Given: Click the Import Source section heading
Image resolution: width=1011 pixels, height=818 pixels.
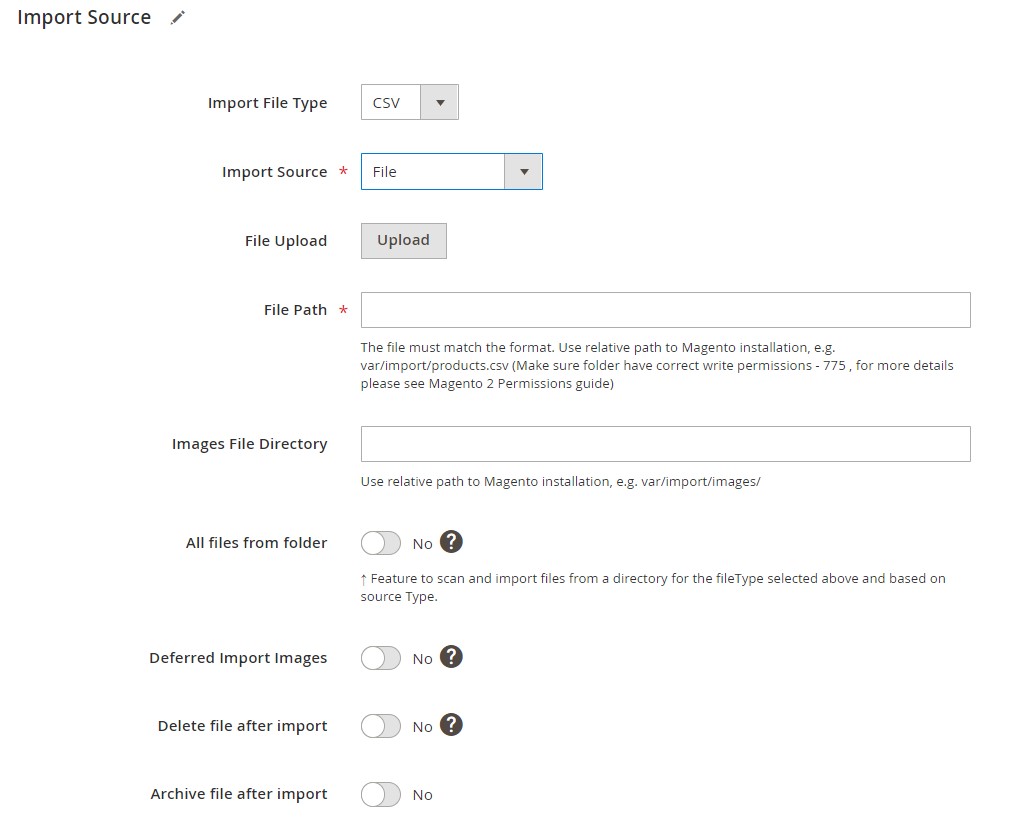Looking at the screenshot, I should pos(84,17).
